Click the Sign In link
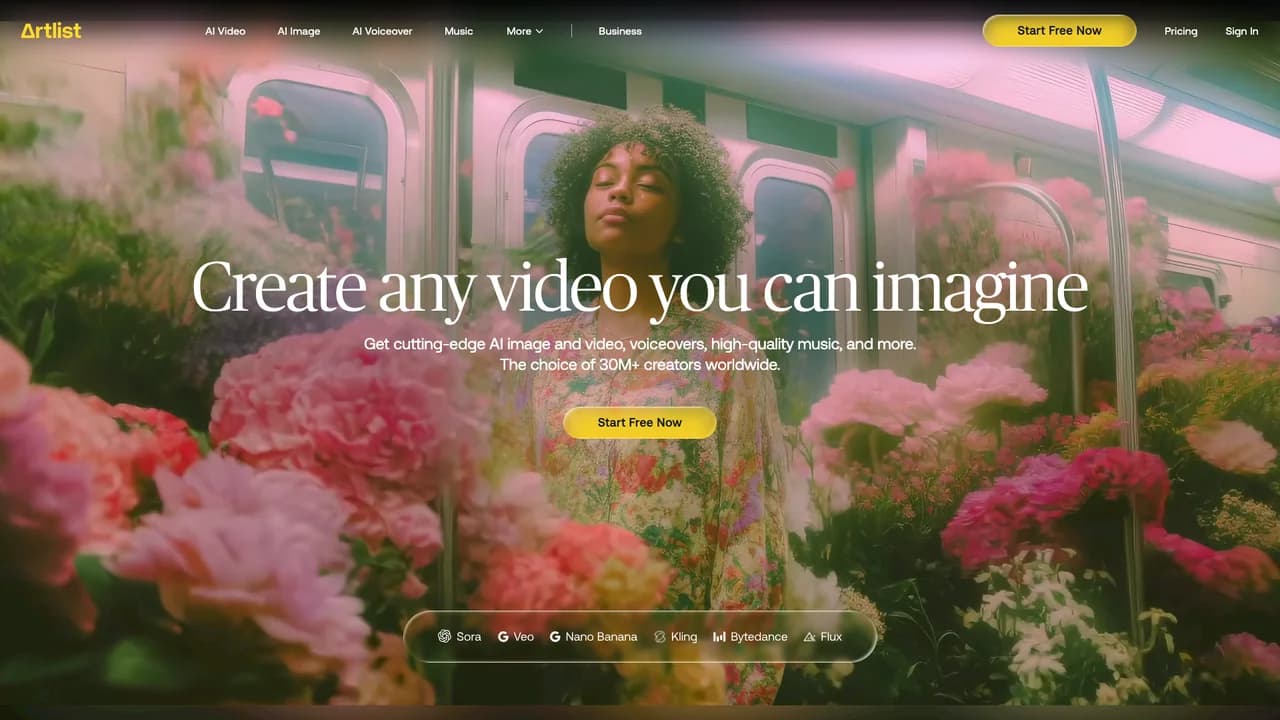The height and width of the screenshot is (720, 1280). [x=1242, y=31]
